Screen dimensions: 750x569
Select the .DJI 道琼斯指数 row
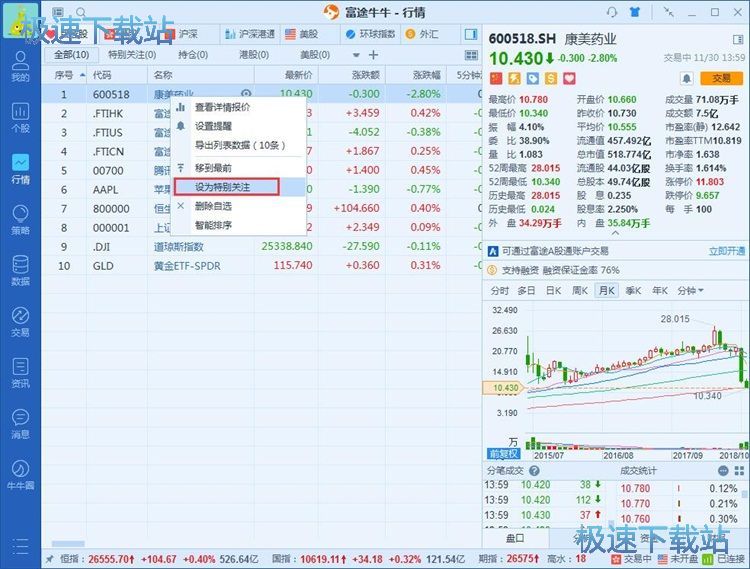pyautogui.click(x=261, y=247)
